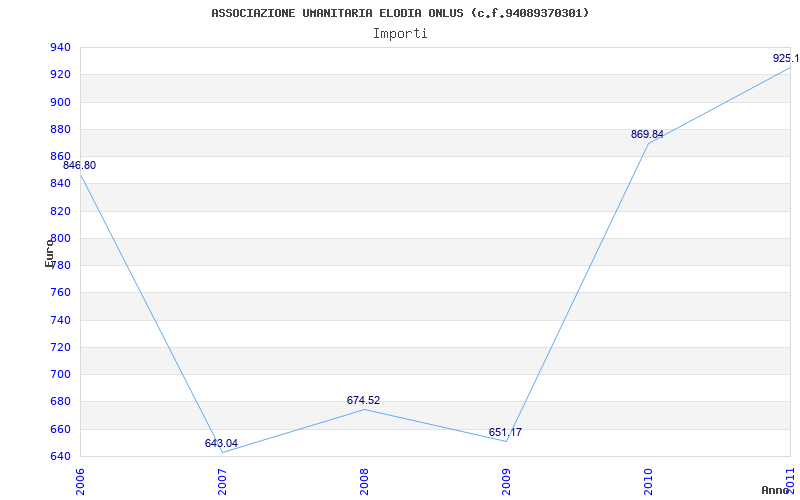The width and height of the screenshot is (800, 500).
Task: Click the Euro y-axis title
Action: point(49,253)
